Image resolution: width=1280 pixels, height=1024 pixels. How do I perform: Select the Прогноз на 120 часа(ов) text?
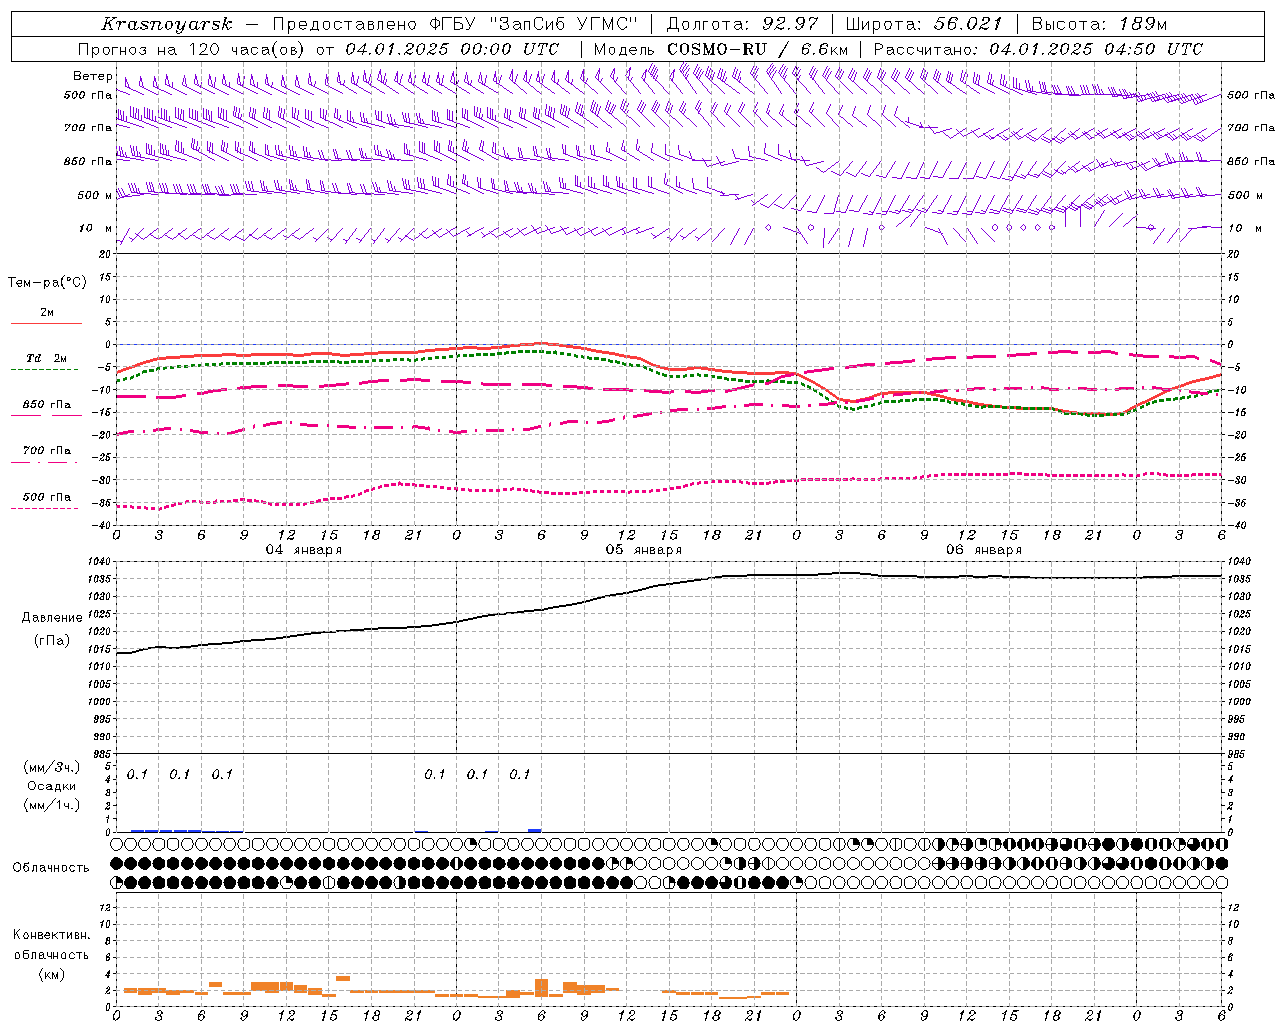(x=192, y=49)
